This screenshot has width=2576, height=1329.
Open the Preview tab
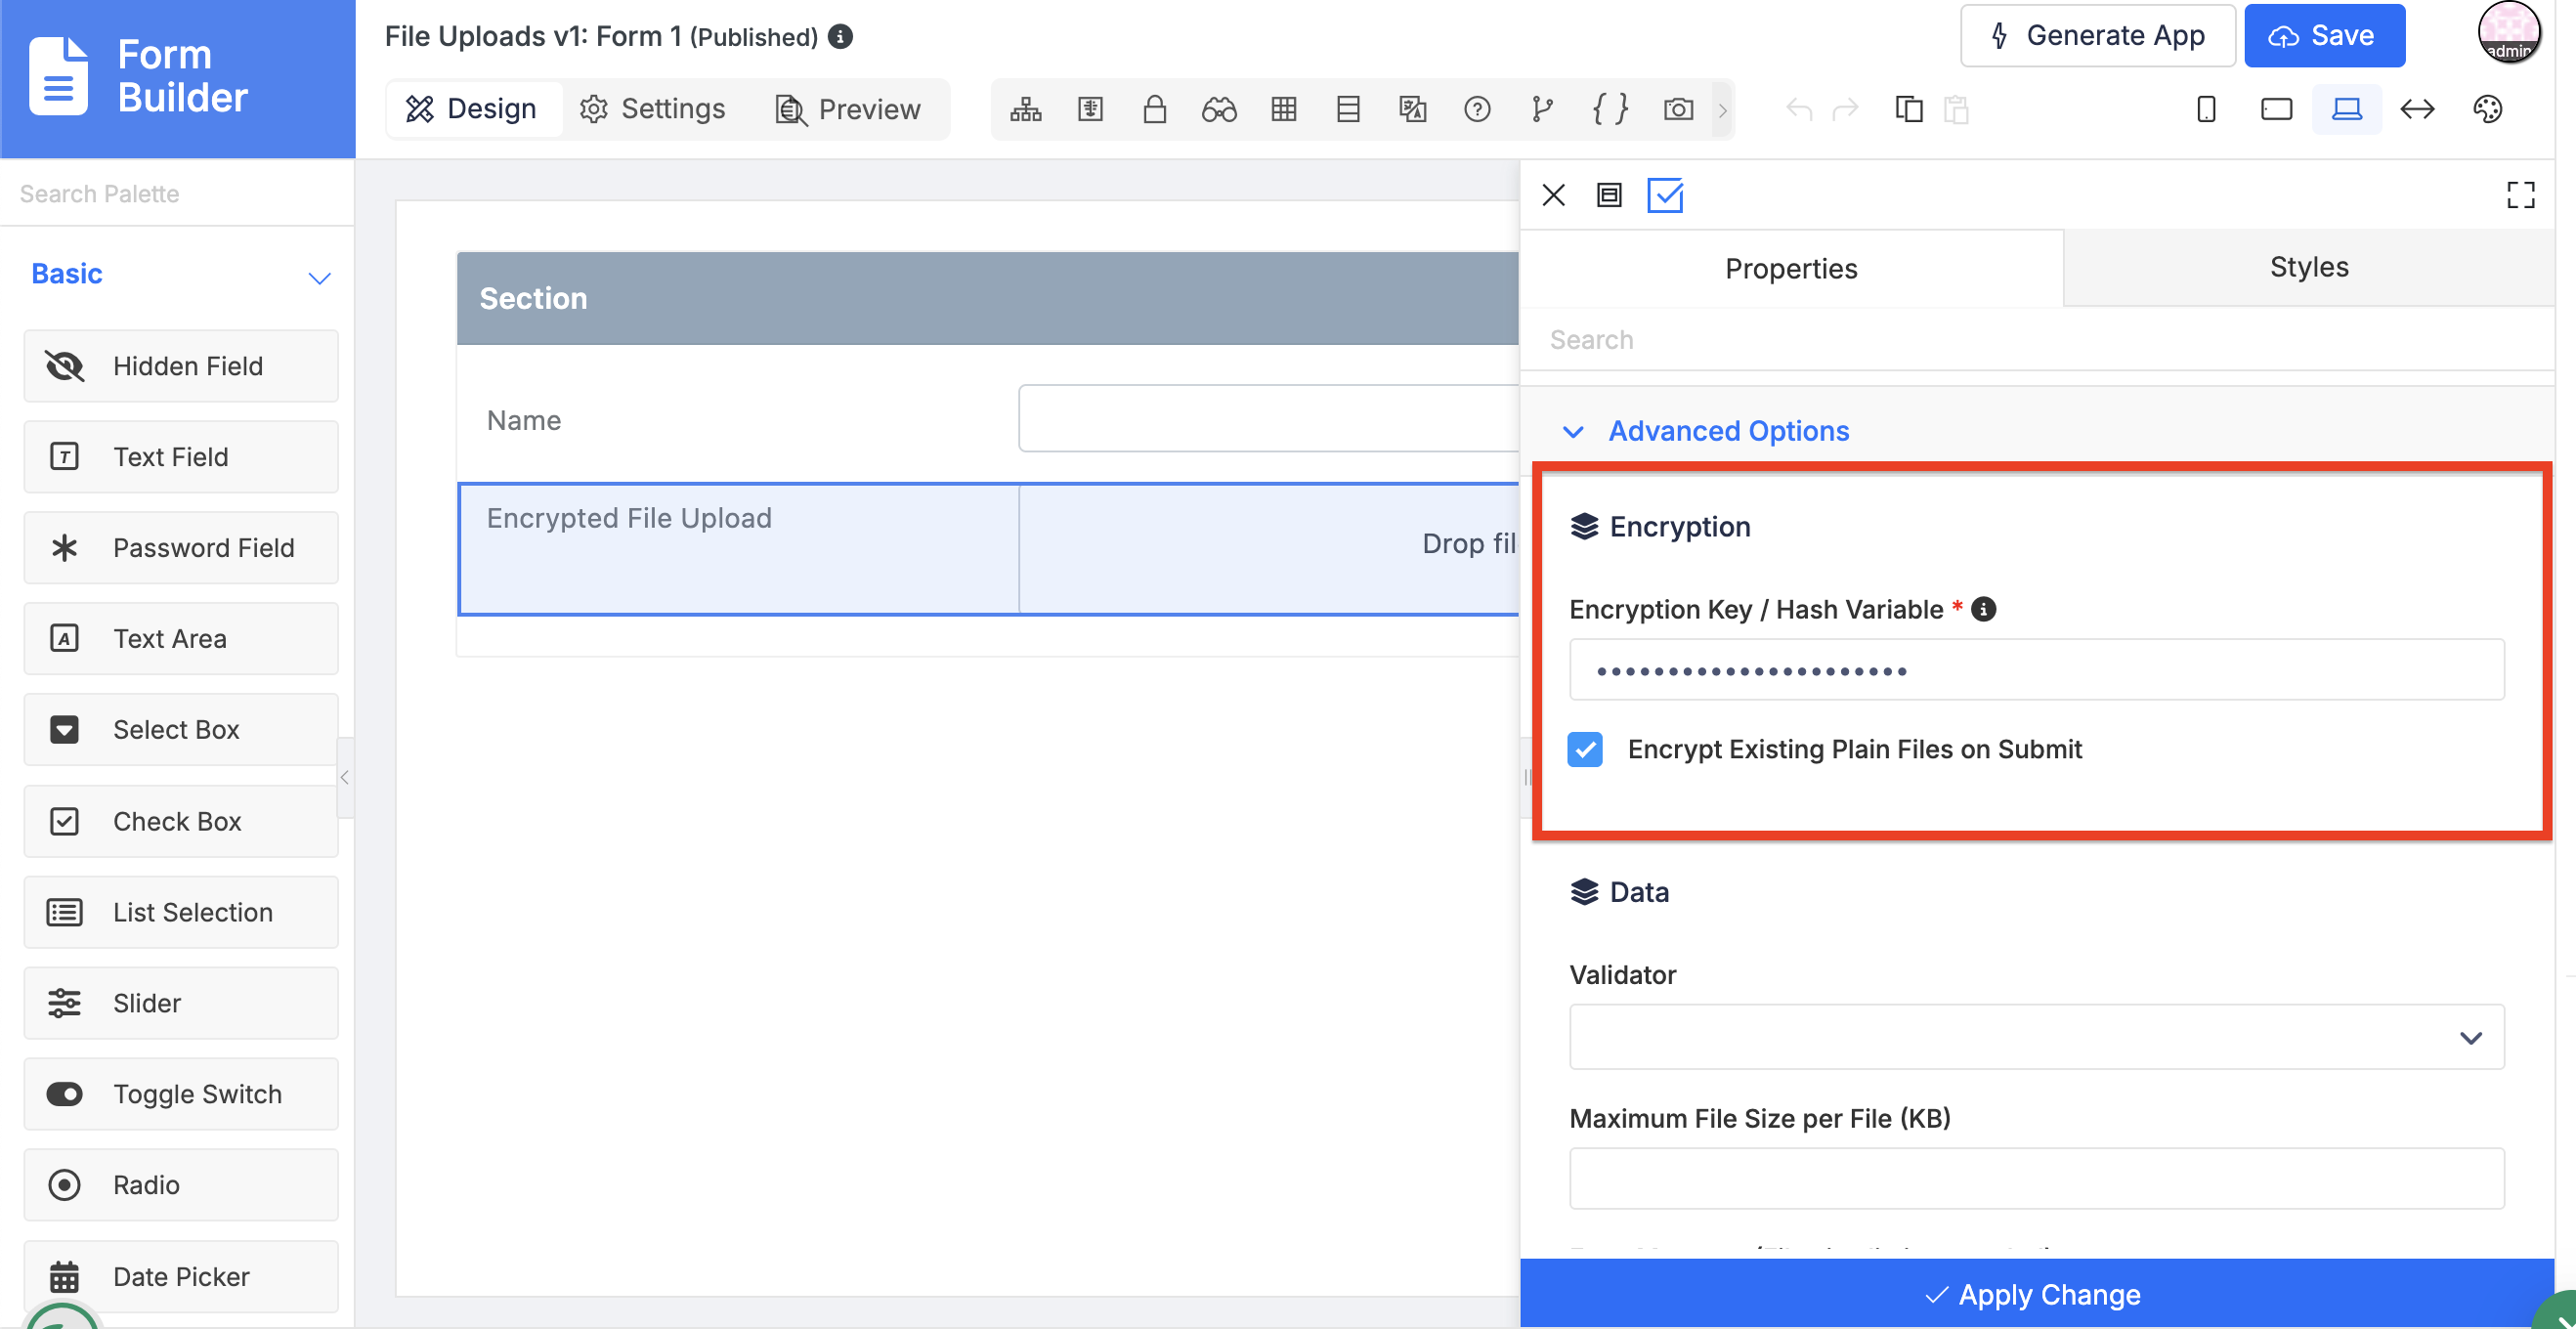click(x=848, y=109)
